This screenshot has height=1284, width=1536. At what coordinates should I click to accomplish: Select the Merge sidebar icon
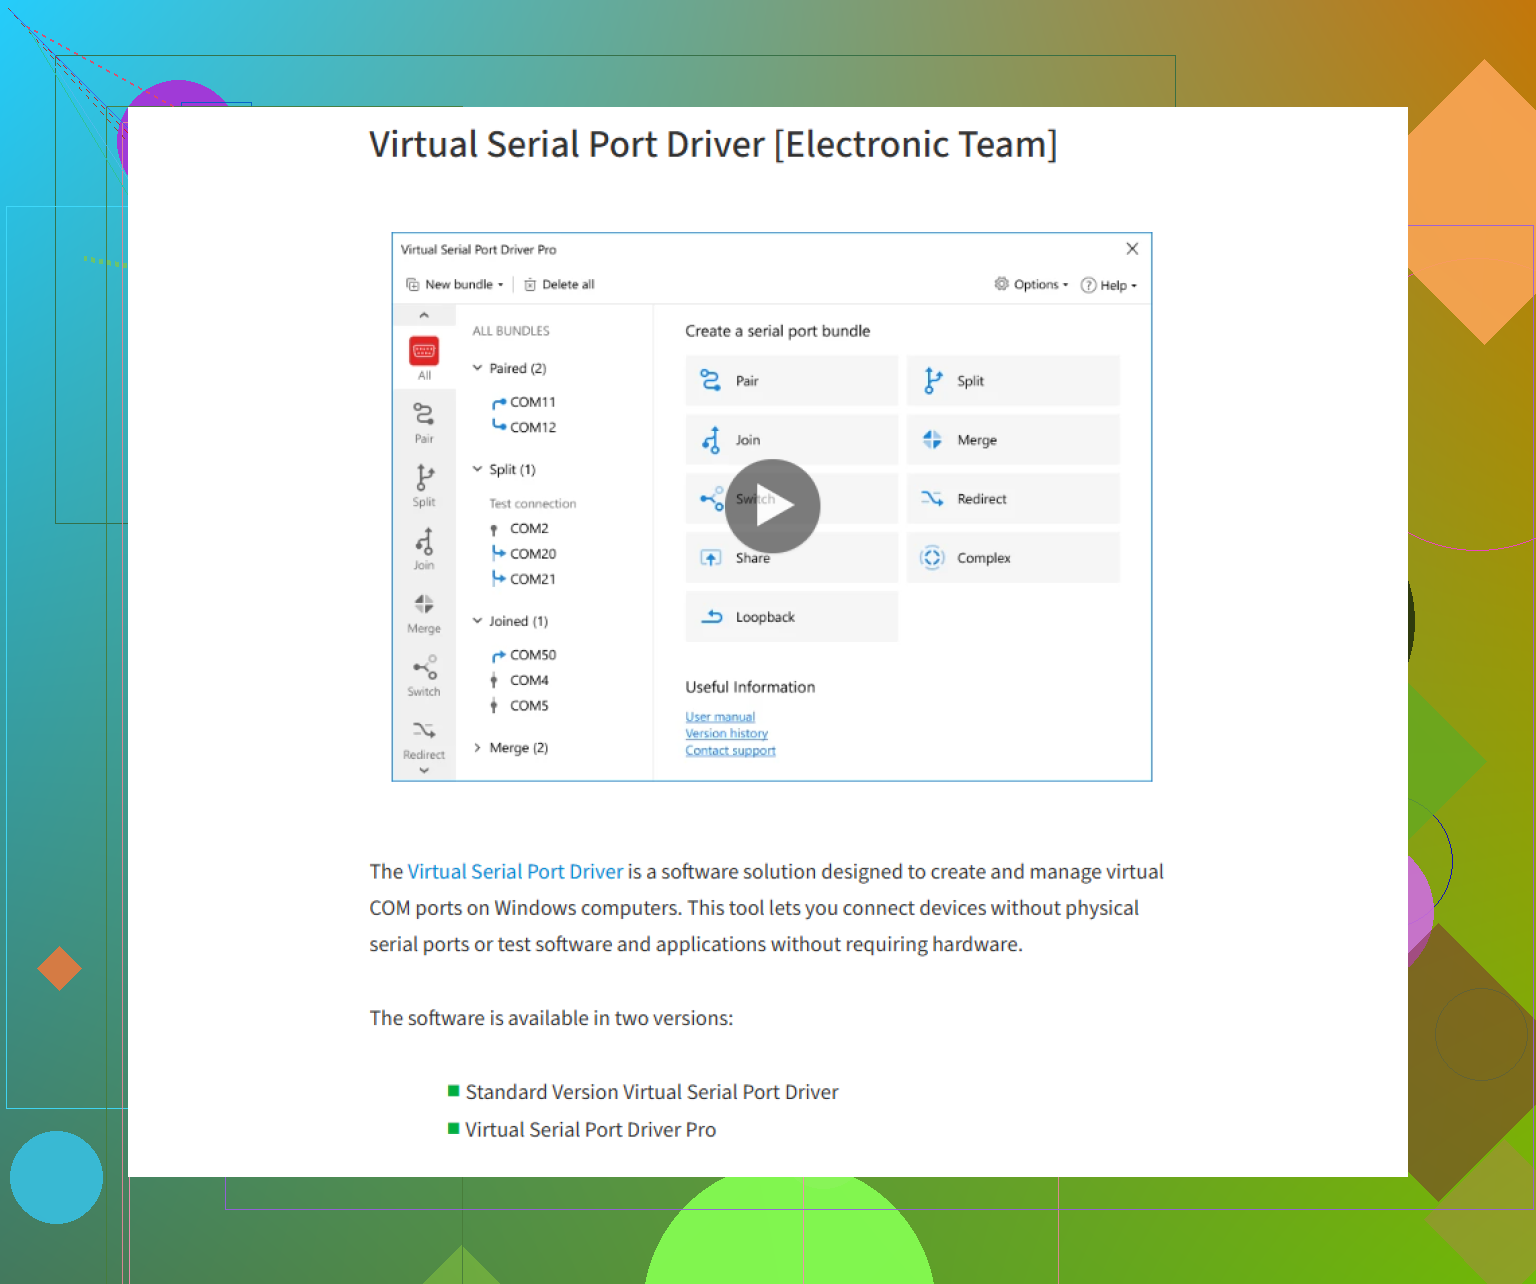[x=424, y=605]
